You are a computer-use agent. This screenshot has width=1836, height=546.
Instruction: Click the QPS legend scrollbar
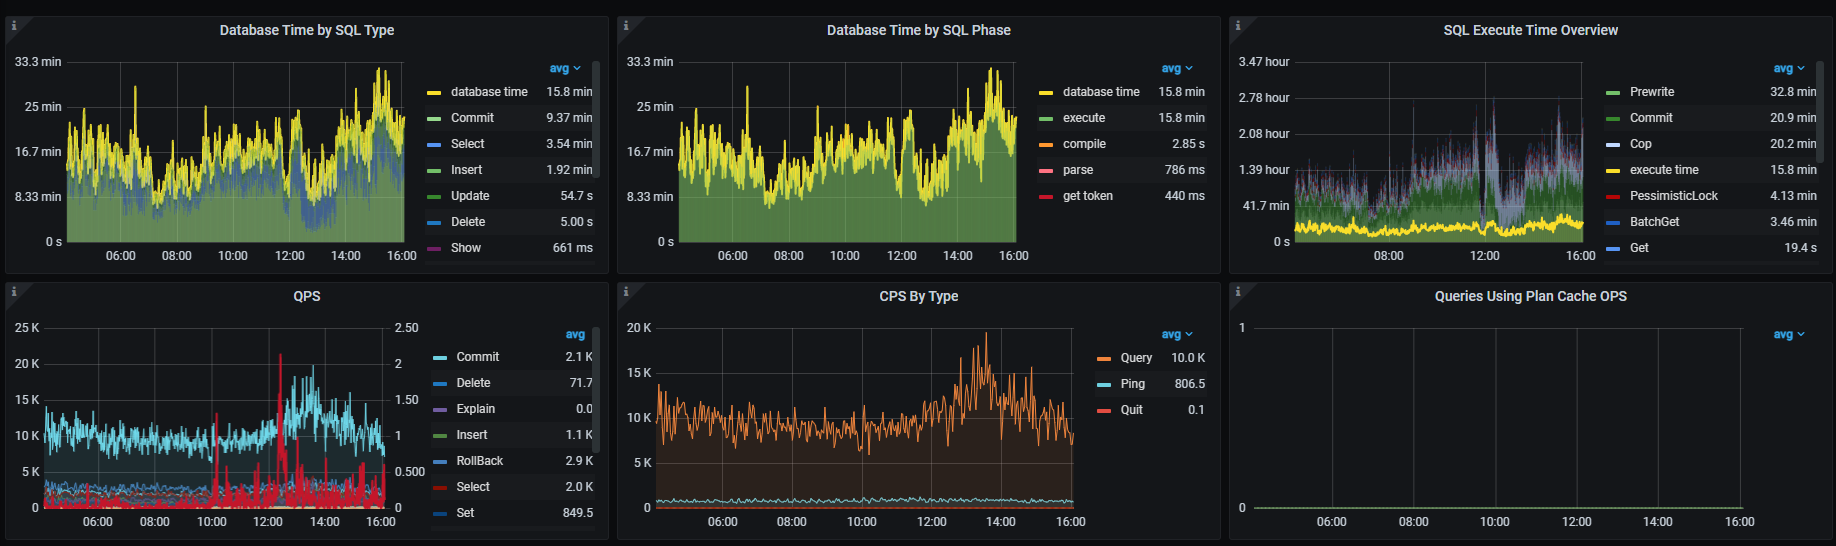pos(596,390)
